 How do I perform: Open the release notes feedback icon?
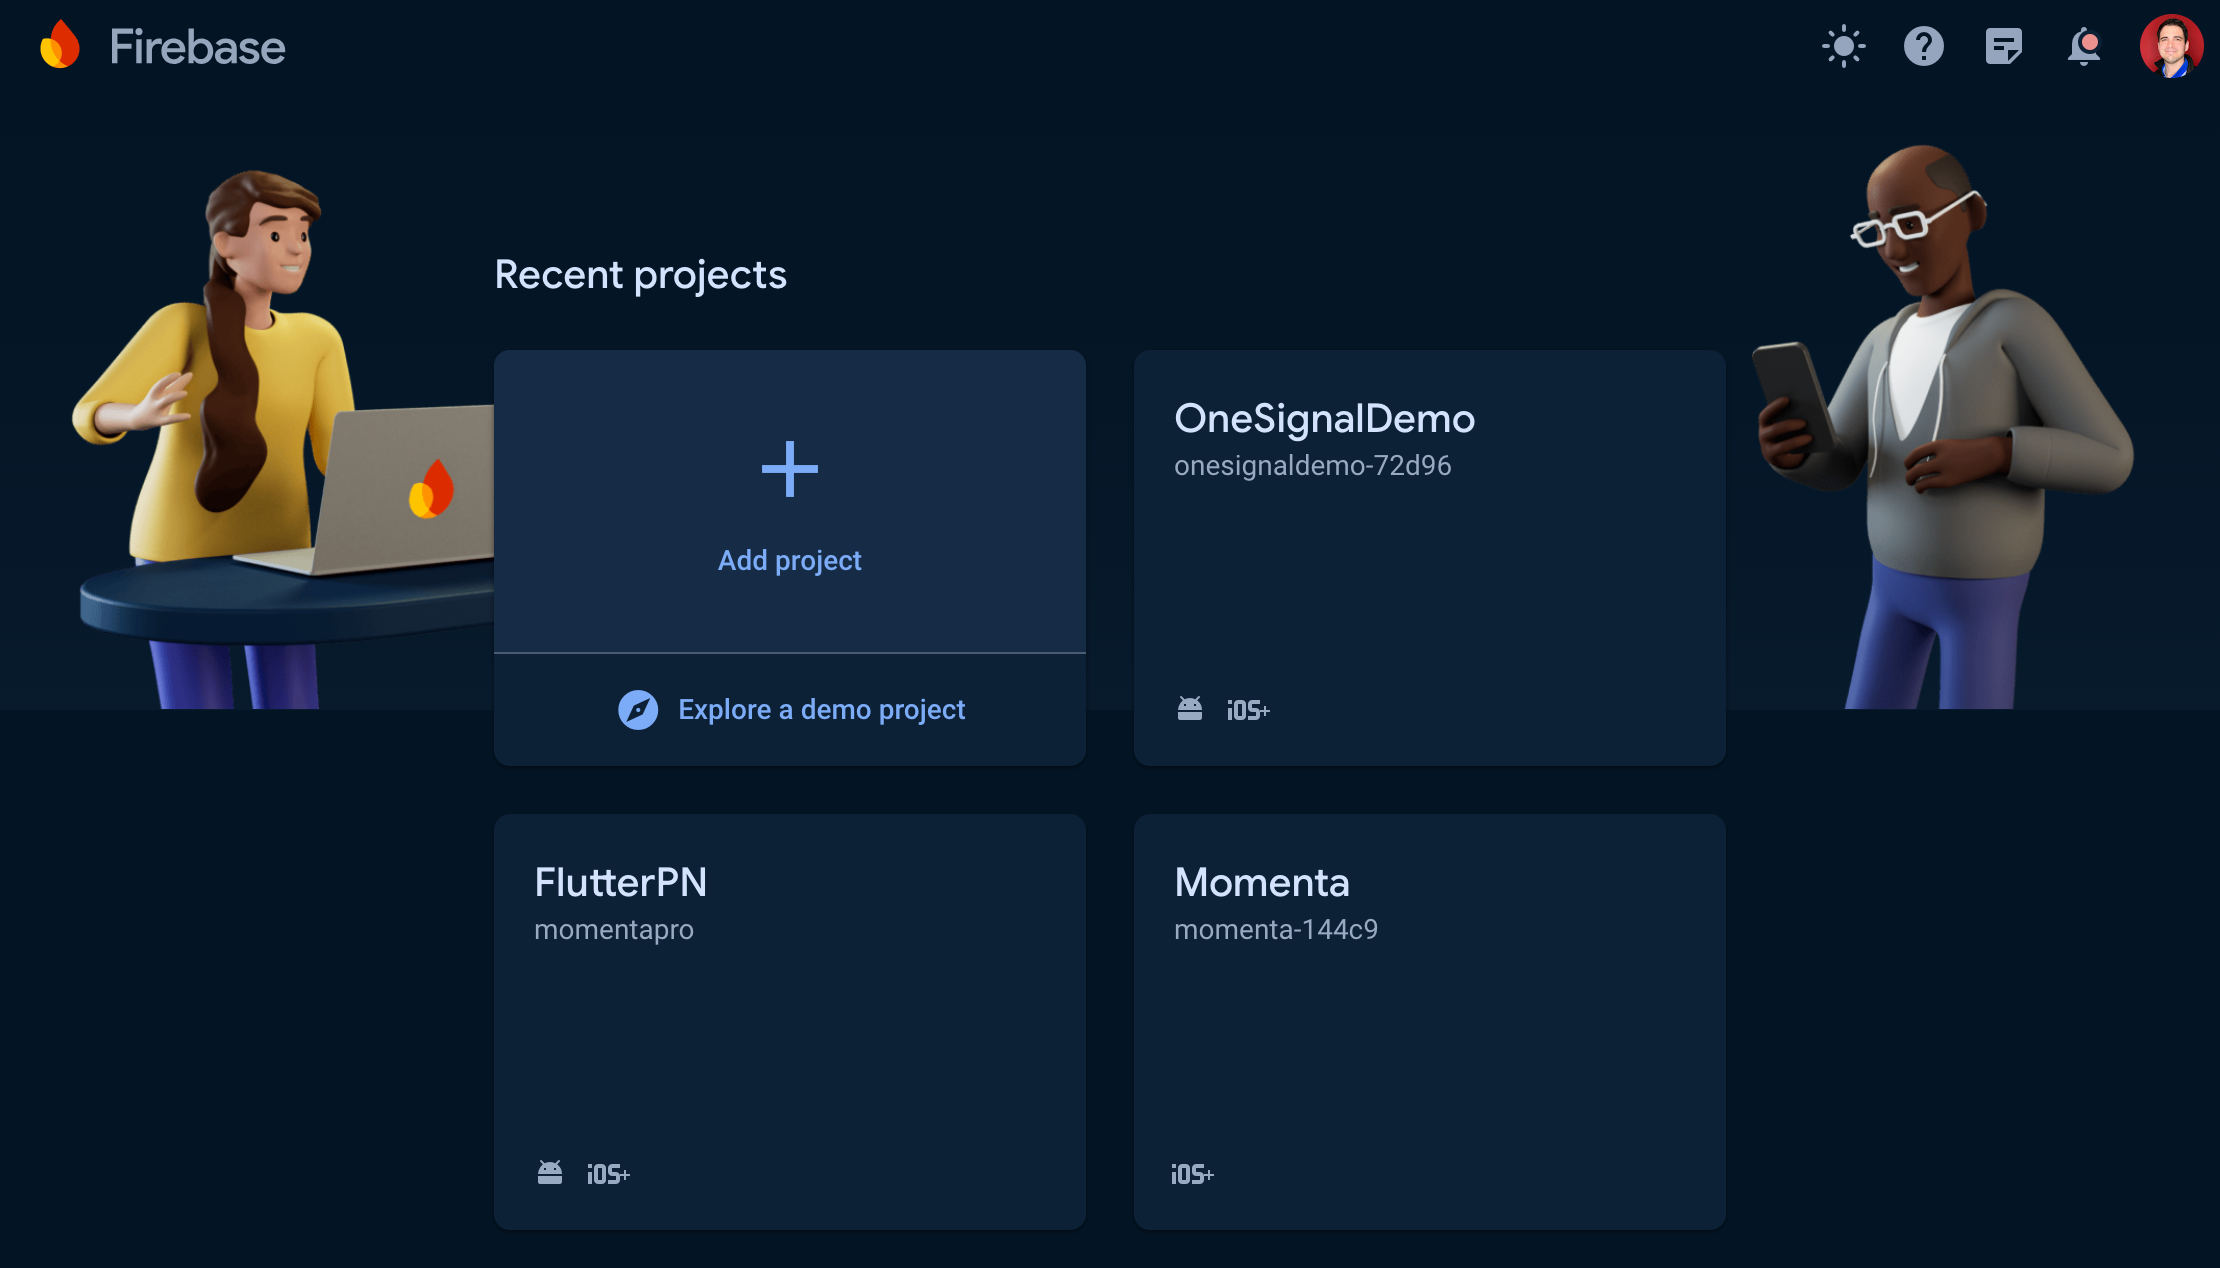[2003, 46]
